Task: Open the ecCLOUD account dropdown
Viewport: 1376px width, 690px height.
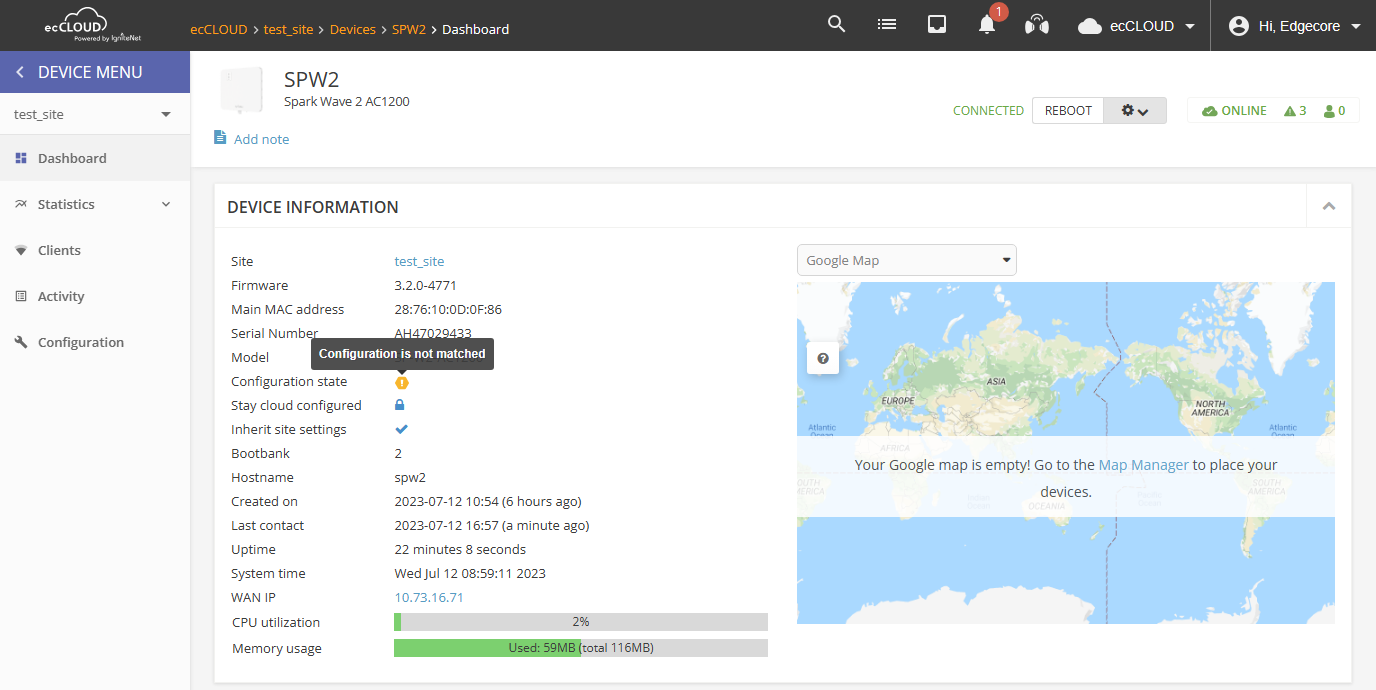Action: click(x=1136, y=26)
